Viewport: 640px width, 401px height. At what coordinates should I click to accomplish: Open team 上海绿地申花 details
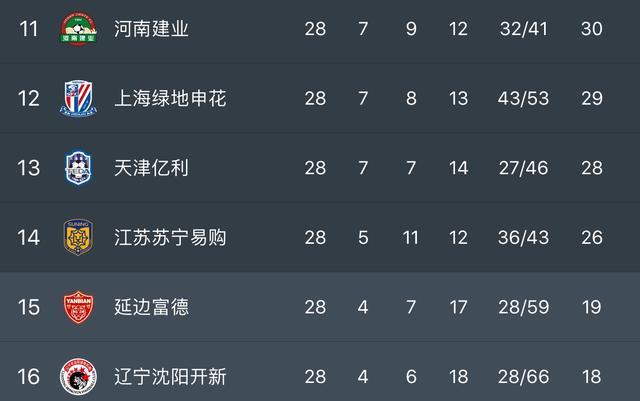[x=170, y=98]
